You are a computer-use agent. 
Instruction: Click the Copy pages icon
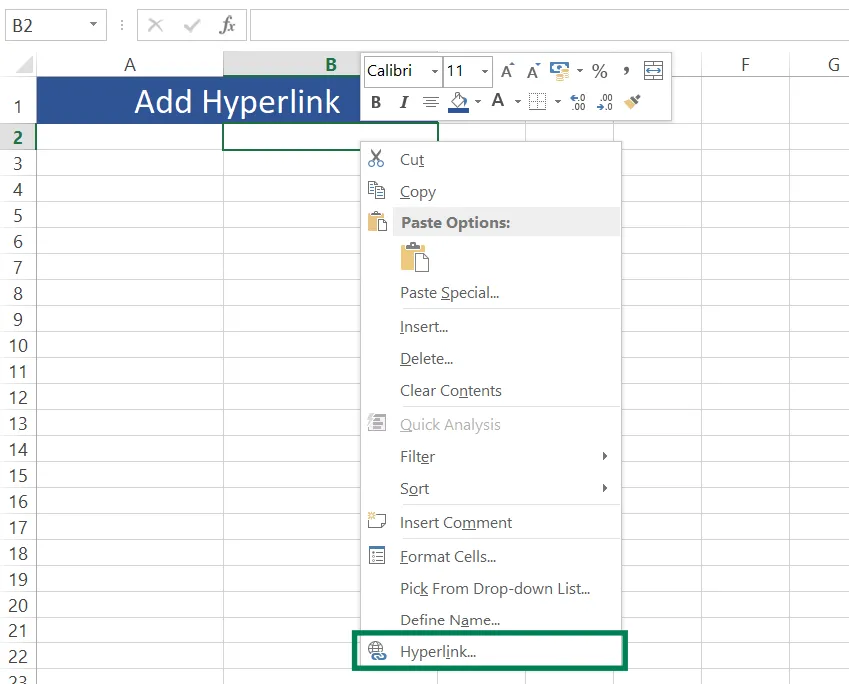[376, 191]
